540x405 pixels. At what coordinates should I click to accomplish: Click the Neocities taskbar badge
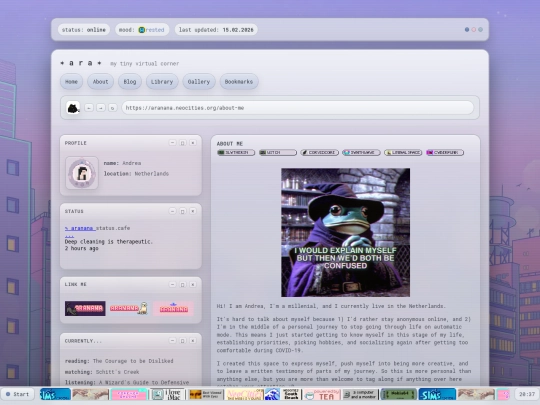click(244, 394)
